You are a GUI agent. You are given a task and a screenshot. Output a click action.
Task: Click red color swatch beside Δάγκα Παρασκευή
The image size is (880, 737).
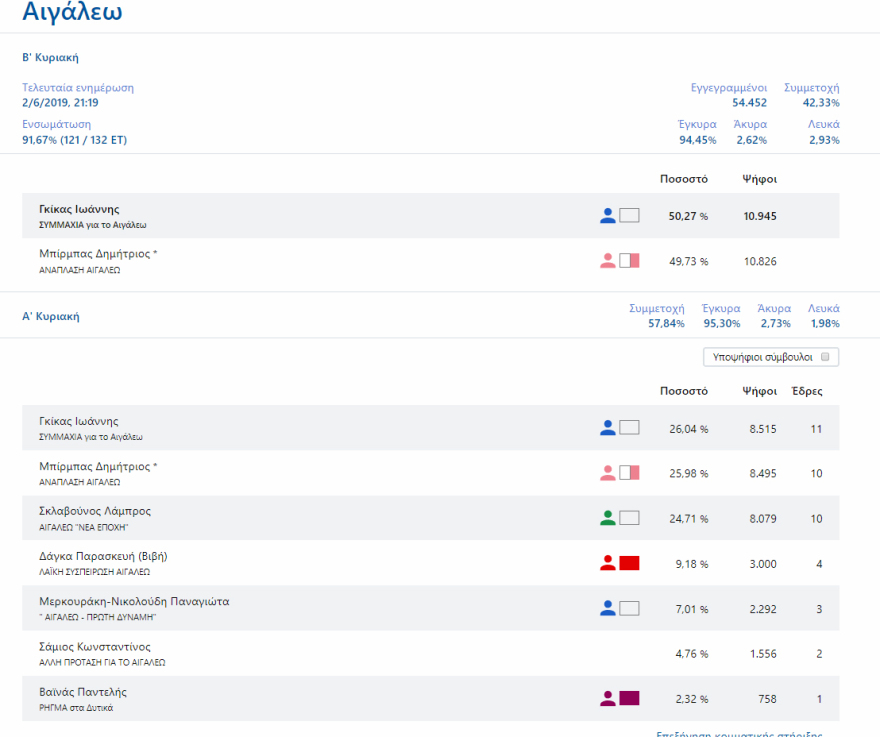coord(629,563)
